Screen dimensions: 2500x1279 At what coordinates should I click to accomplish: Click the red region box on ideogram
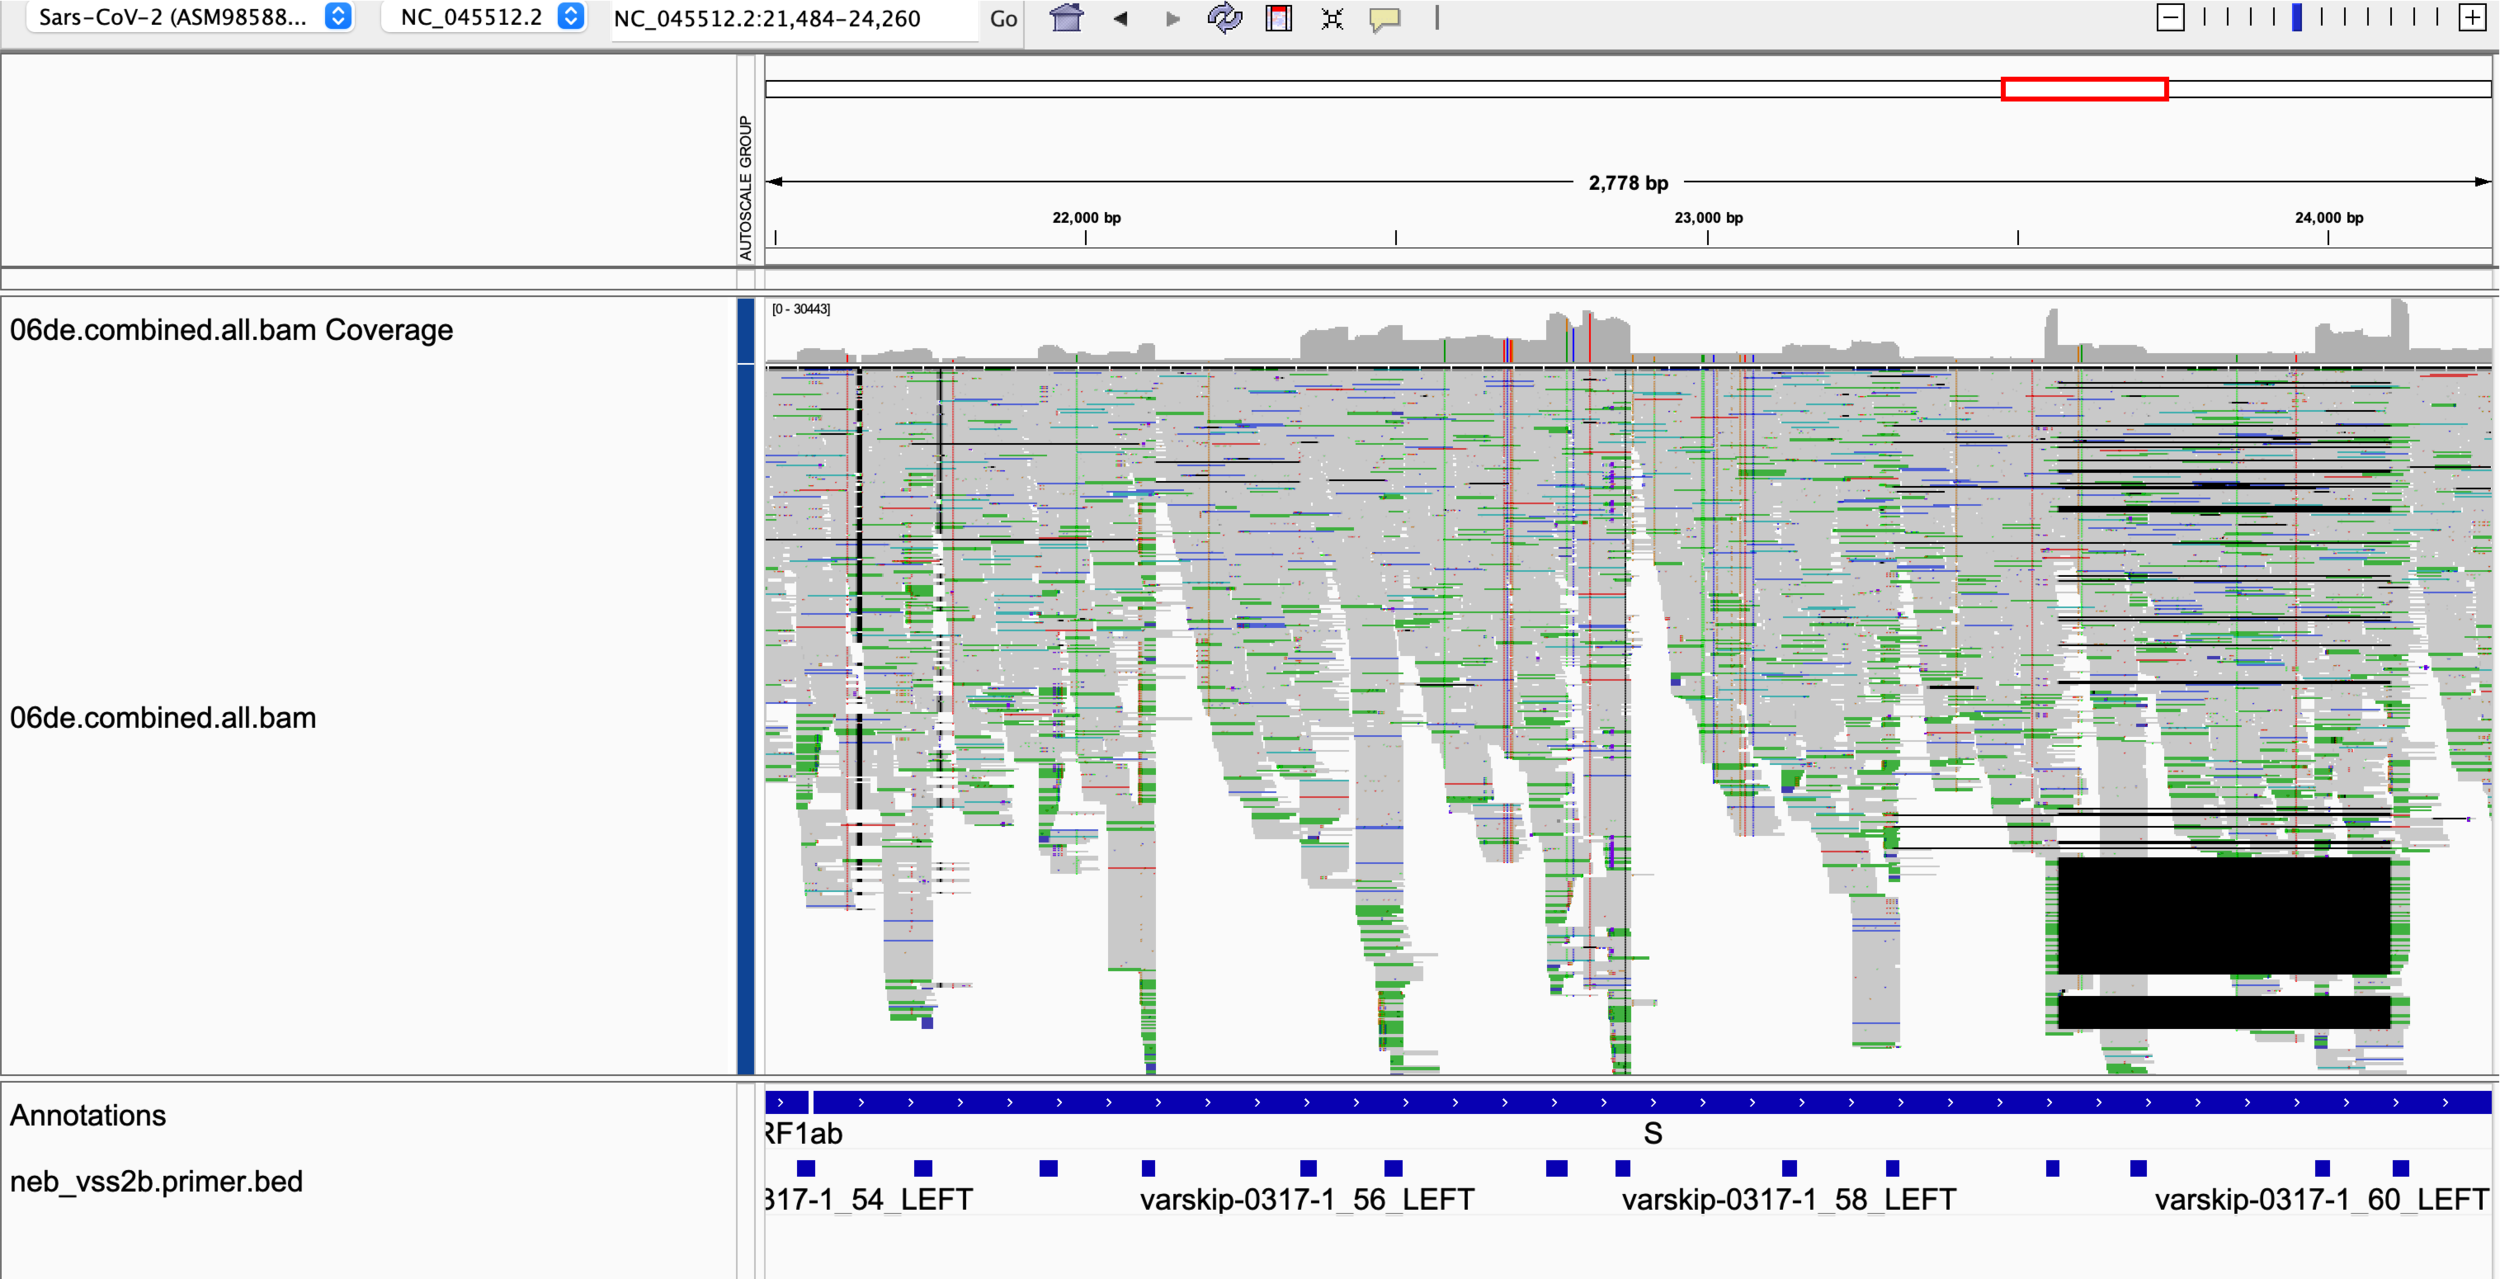2084,89
